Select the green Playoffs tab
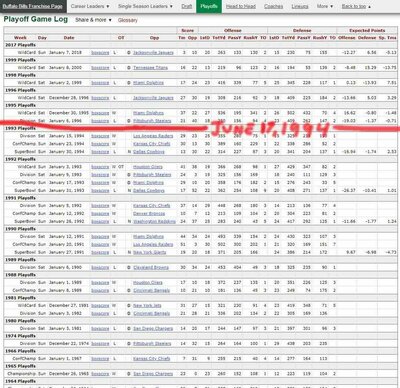The image size is (400, 388). coord(209,6)
